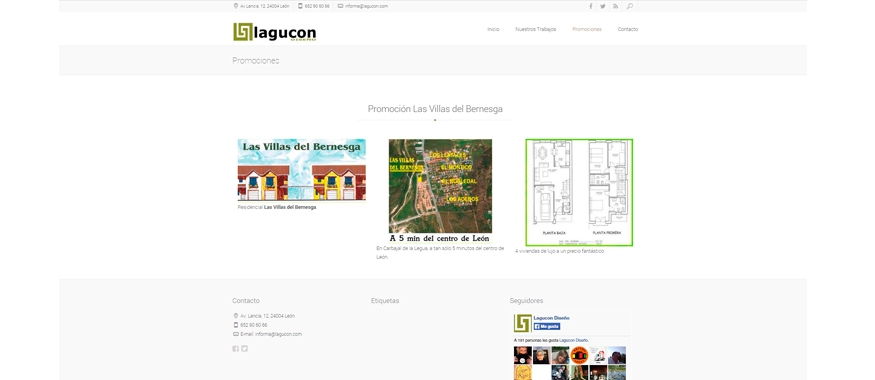Select Promociones menu item
Viewport: 875px width, 380px height.
[x=587, y=29]
